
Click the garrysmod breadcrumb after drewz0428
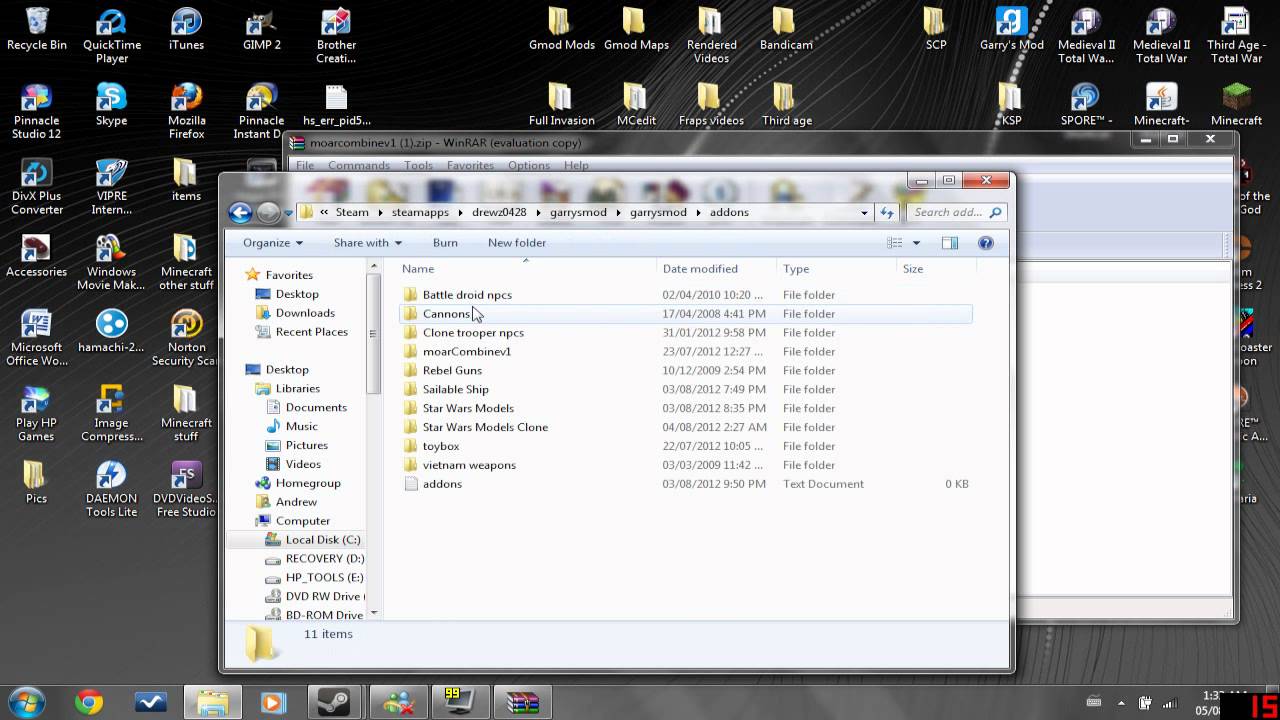(578, 212)
